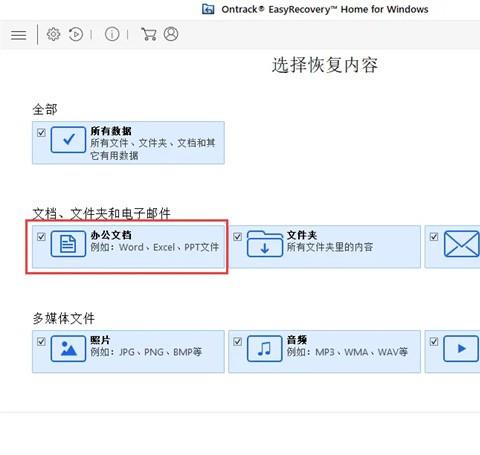Screen dimensions: 480x455
Task: Uncheck the 所有数据 checkbox
Action: (41, 133)
